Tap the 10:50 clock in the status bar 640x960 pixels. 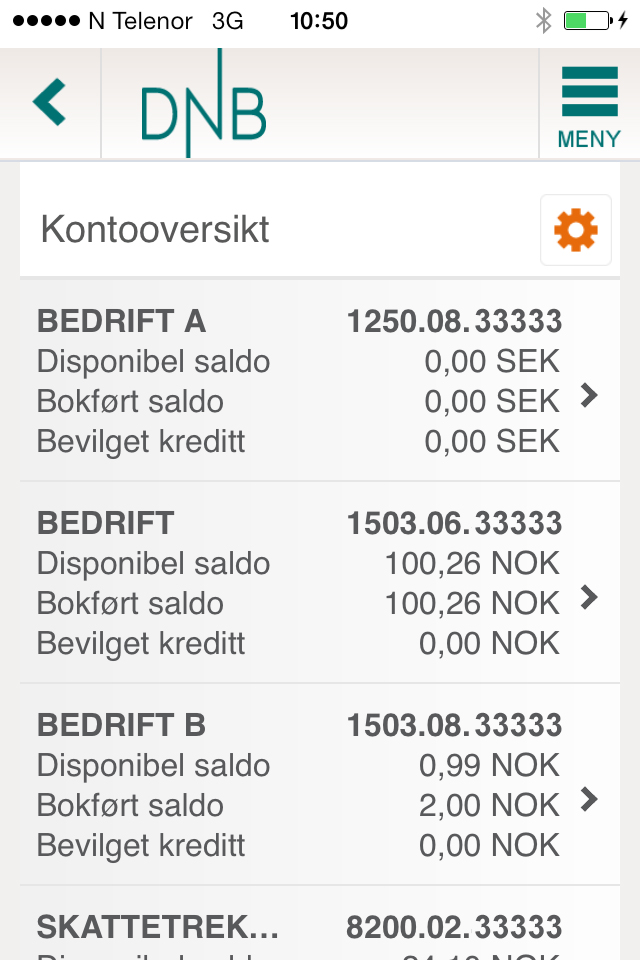click(318, 21)
